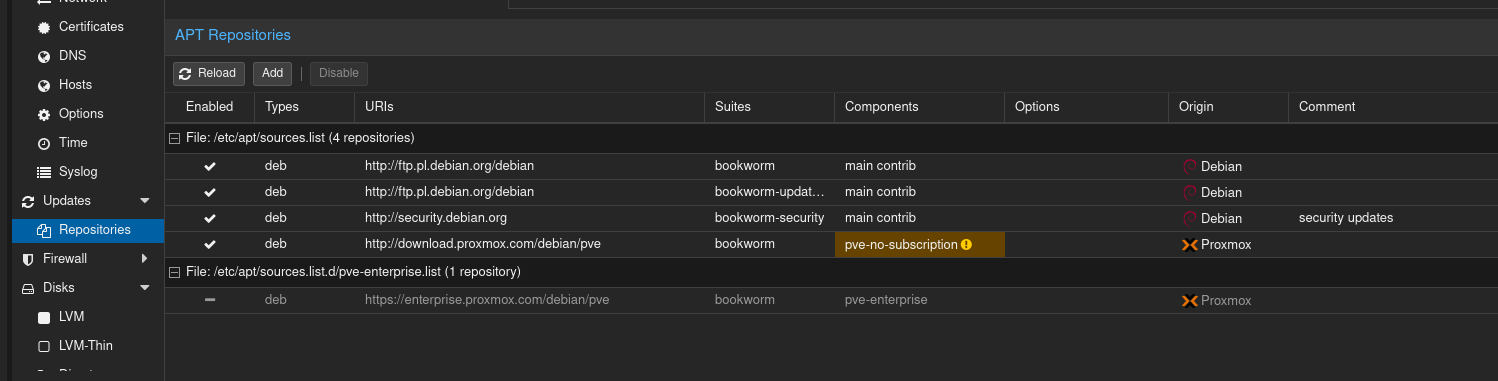The image size is (1498, 381).
Task: Click Proxmox logo in pve-no-subscription row
Action: click(1189, 244)
